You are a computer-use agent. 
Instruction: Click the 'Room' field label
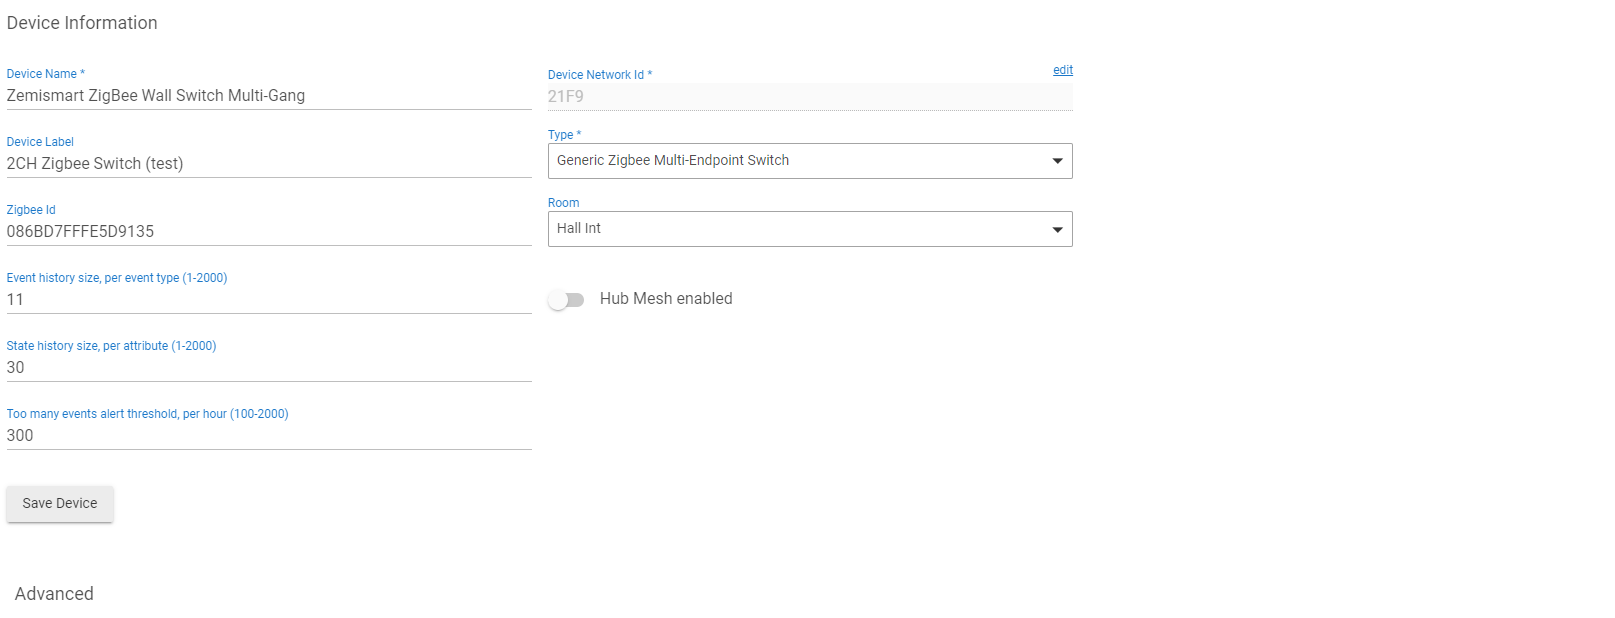coord(563,203)
